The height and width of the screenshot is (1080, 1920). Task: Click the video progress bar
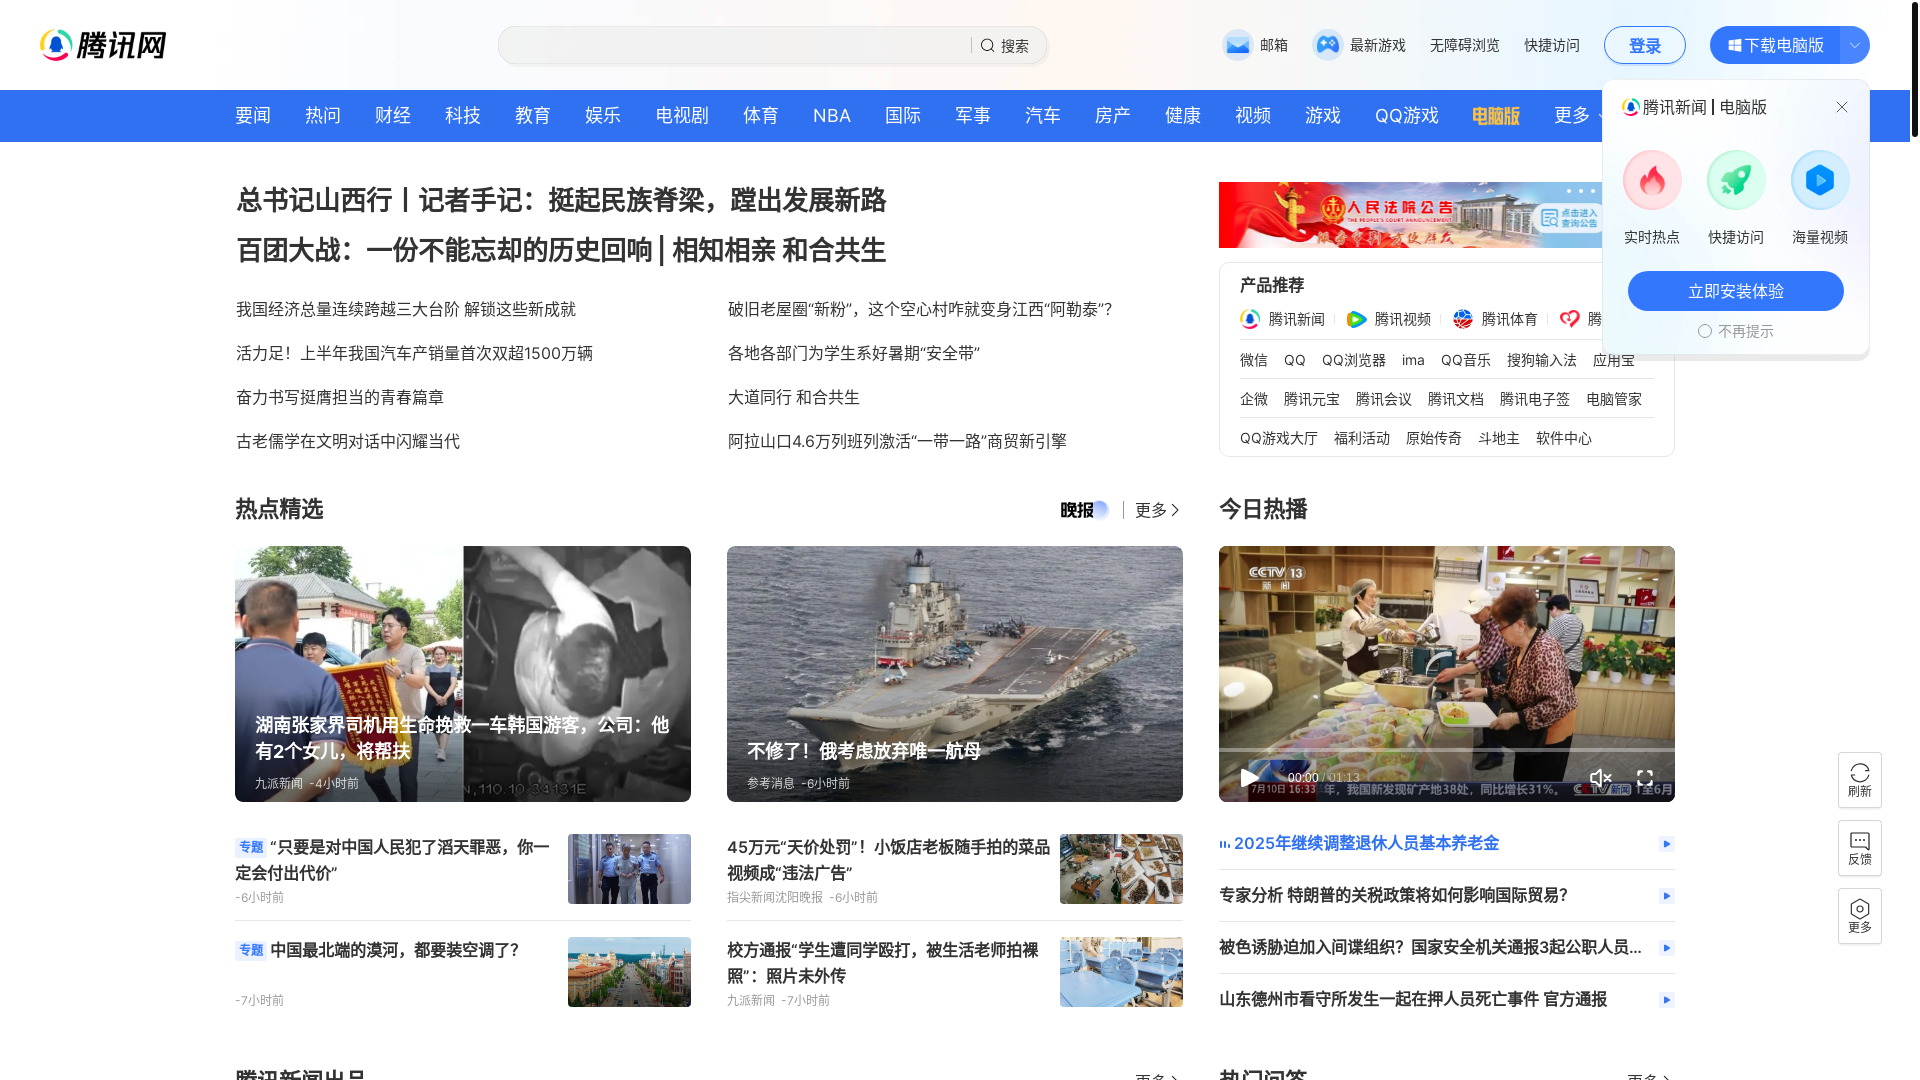click(1446, 750)
